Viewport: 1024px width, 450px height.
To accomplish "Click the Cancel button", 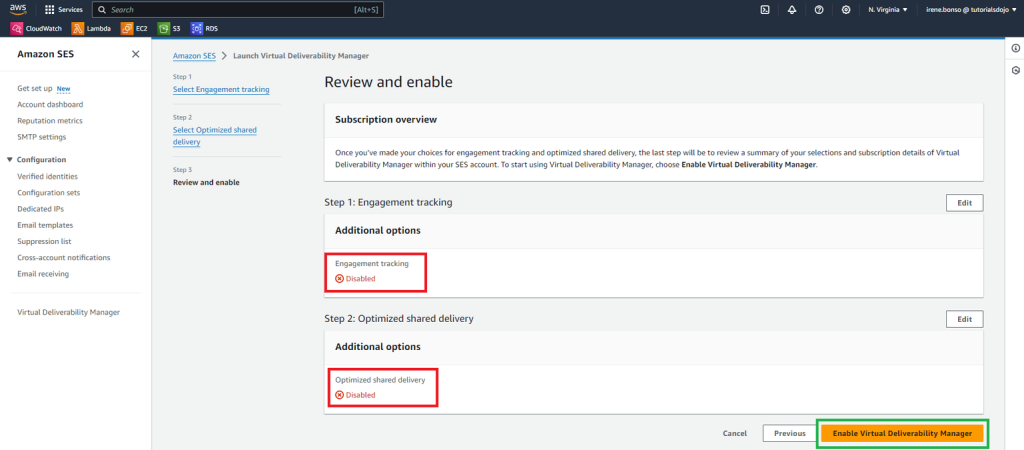I will (735, 433).
